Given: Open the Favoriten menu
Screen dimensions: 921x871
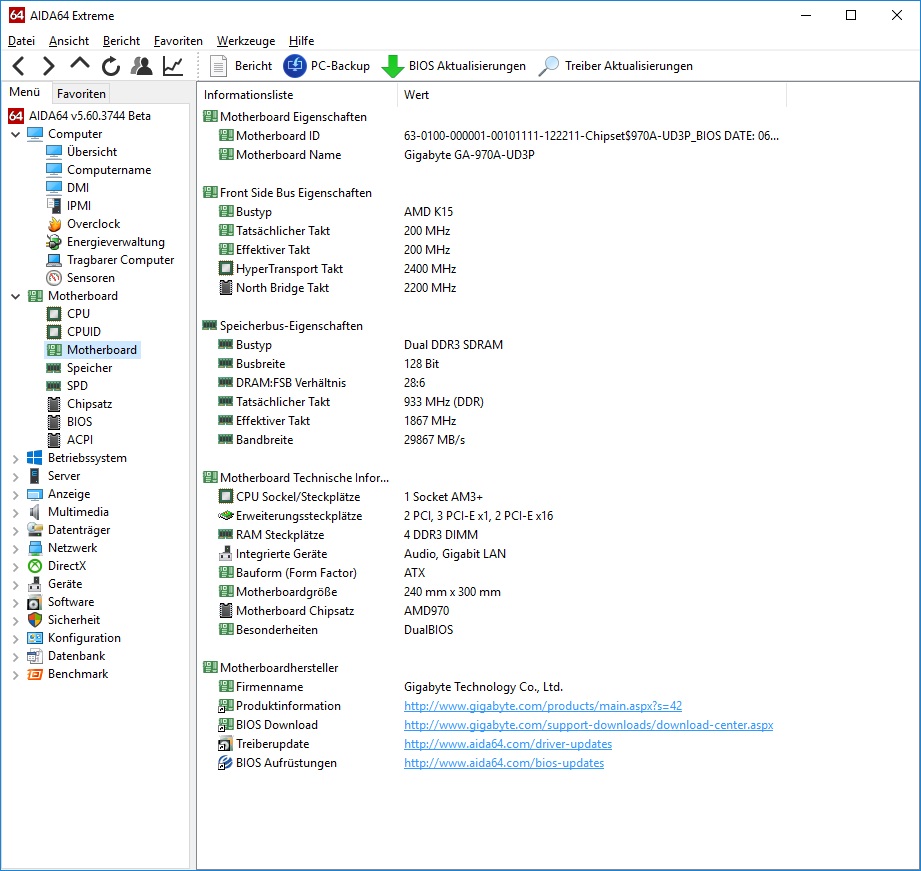Looking at the screenshot, I should pos(178,41).
